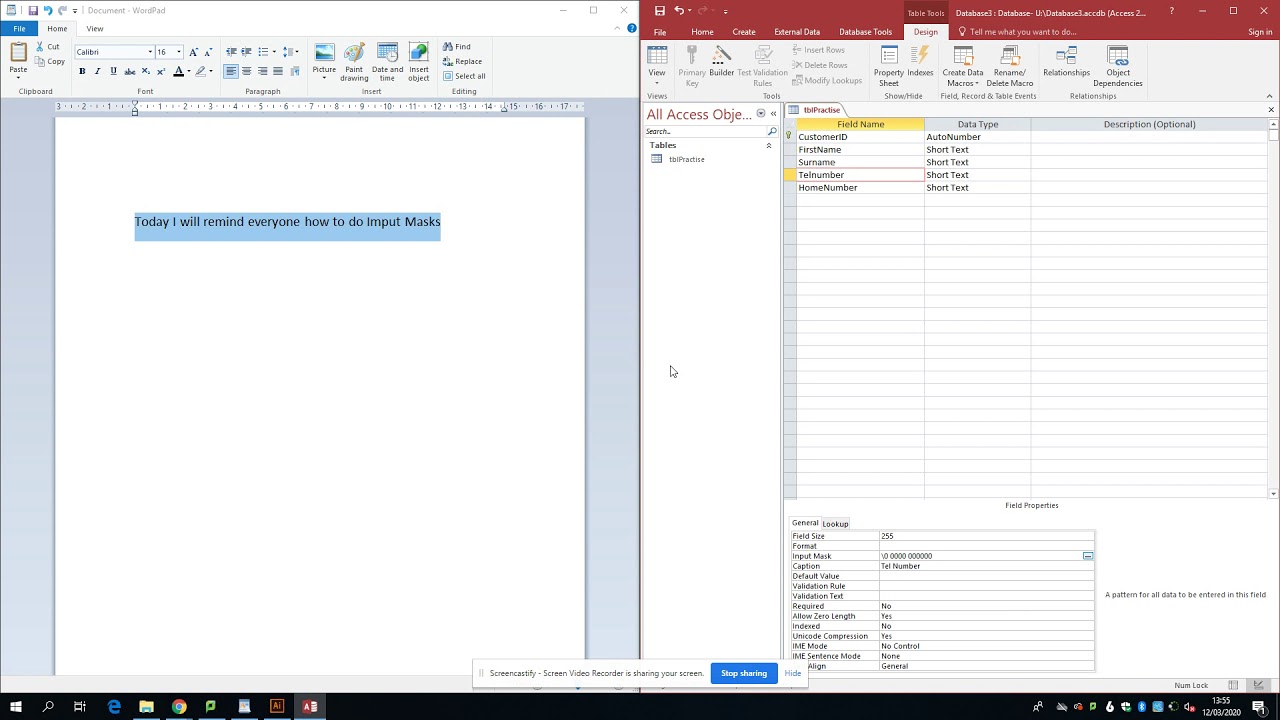The width and height of the screenshot is (1280, 720).
Task: Click Paint drawing icon in WordPad
Action: (354, 62)
